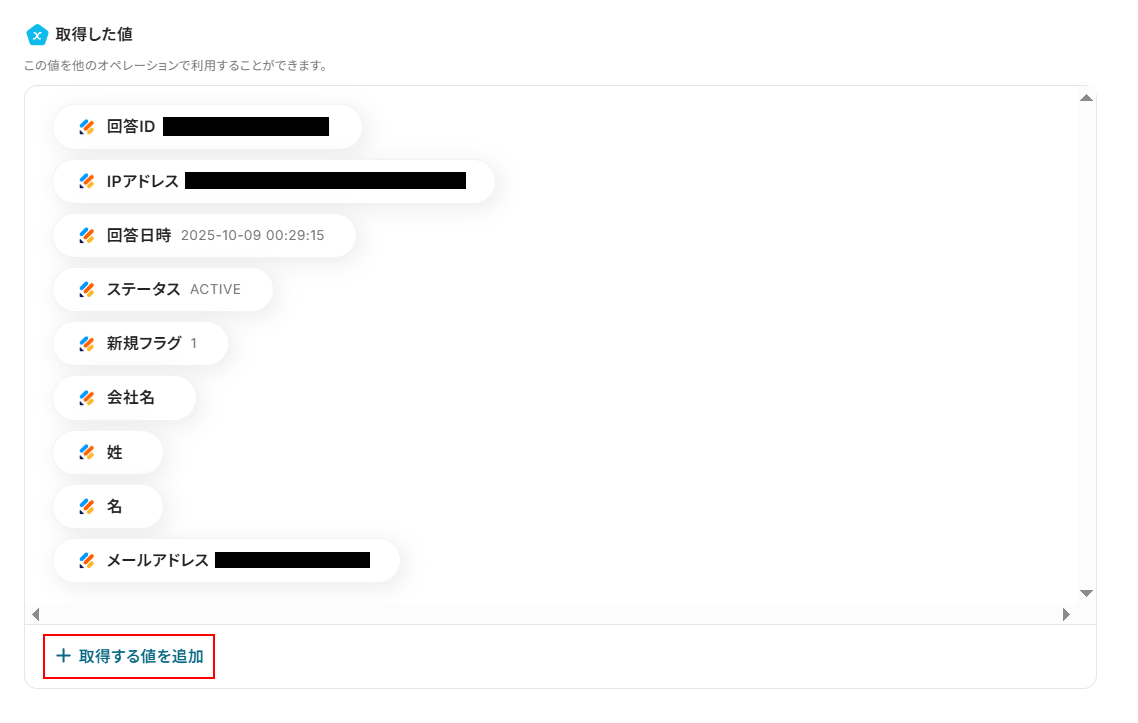
Task: Click the scroll right arrow
Action: coord(1066,614)
